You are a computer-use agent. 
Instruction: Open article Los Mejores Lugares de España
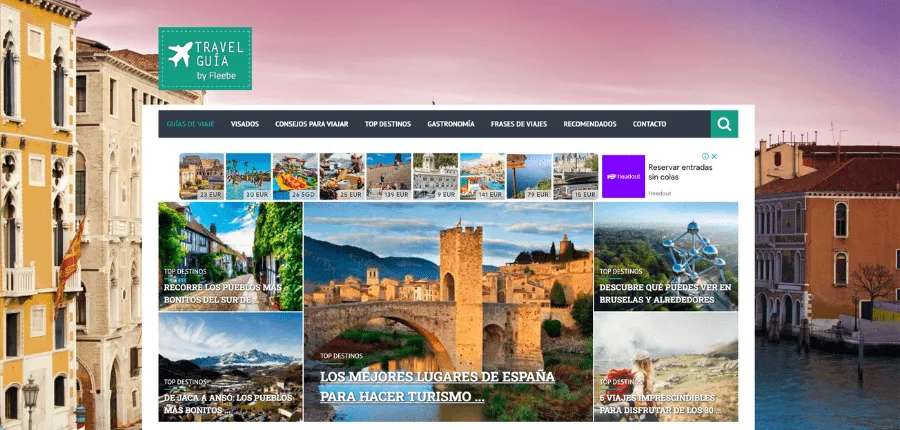(x=437, y=386)
